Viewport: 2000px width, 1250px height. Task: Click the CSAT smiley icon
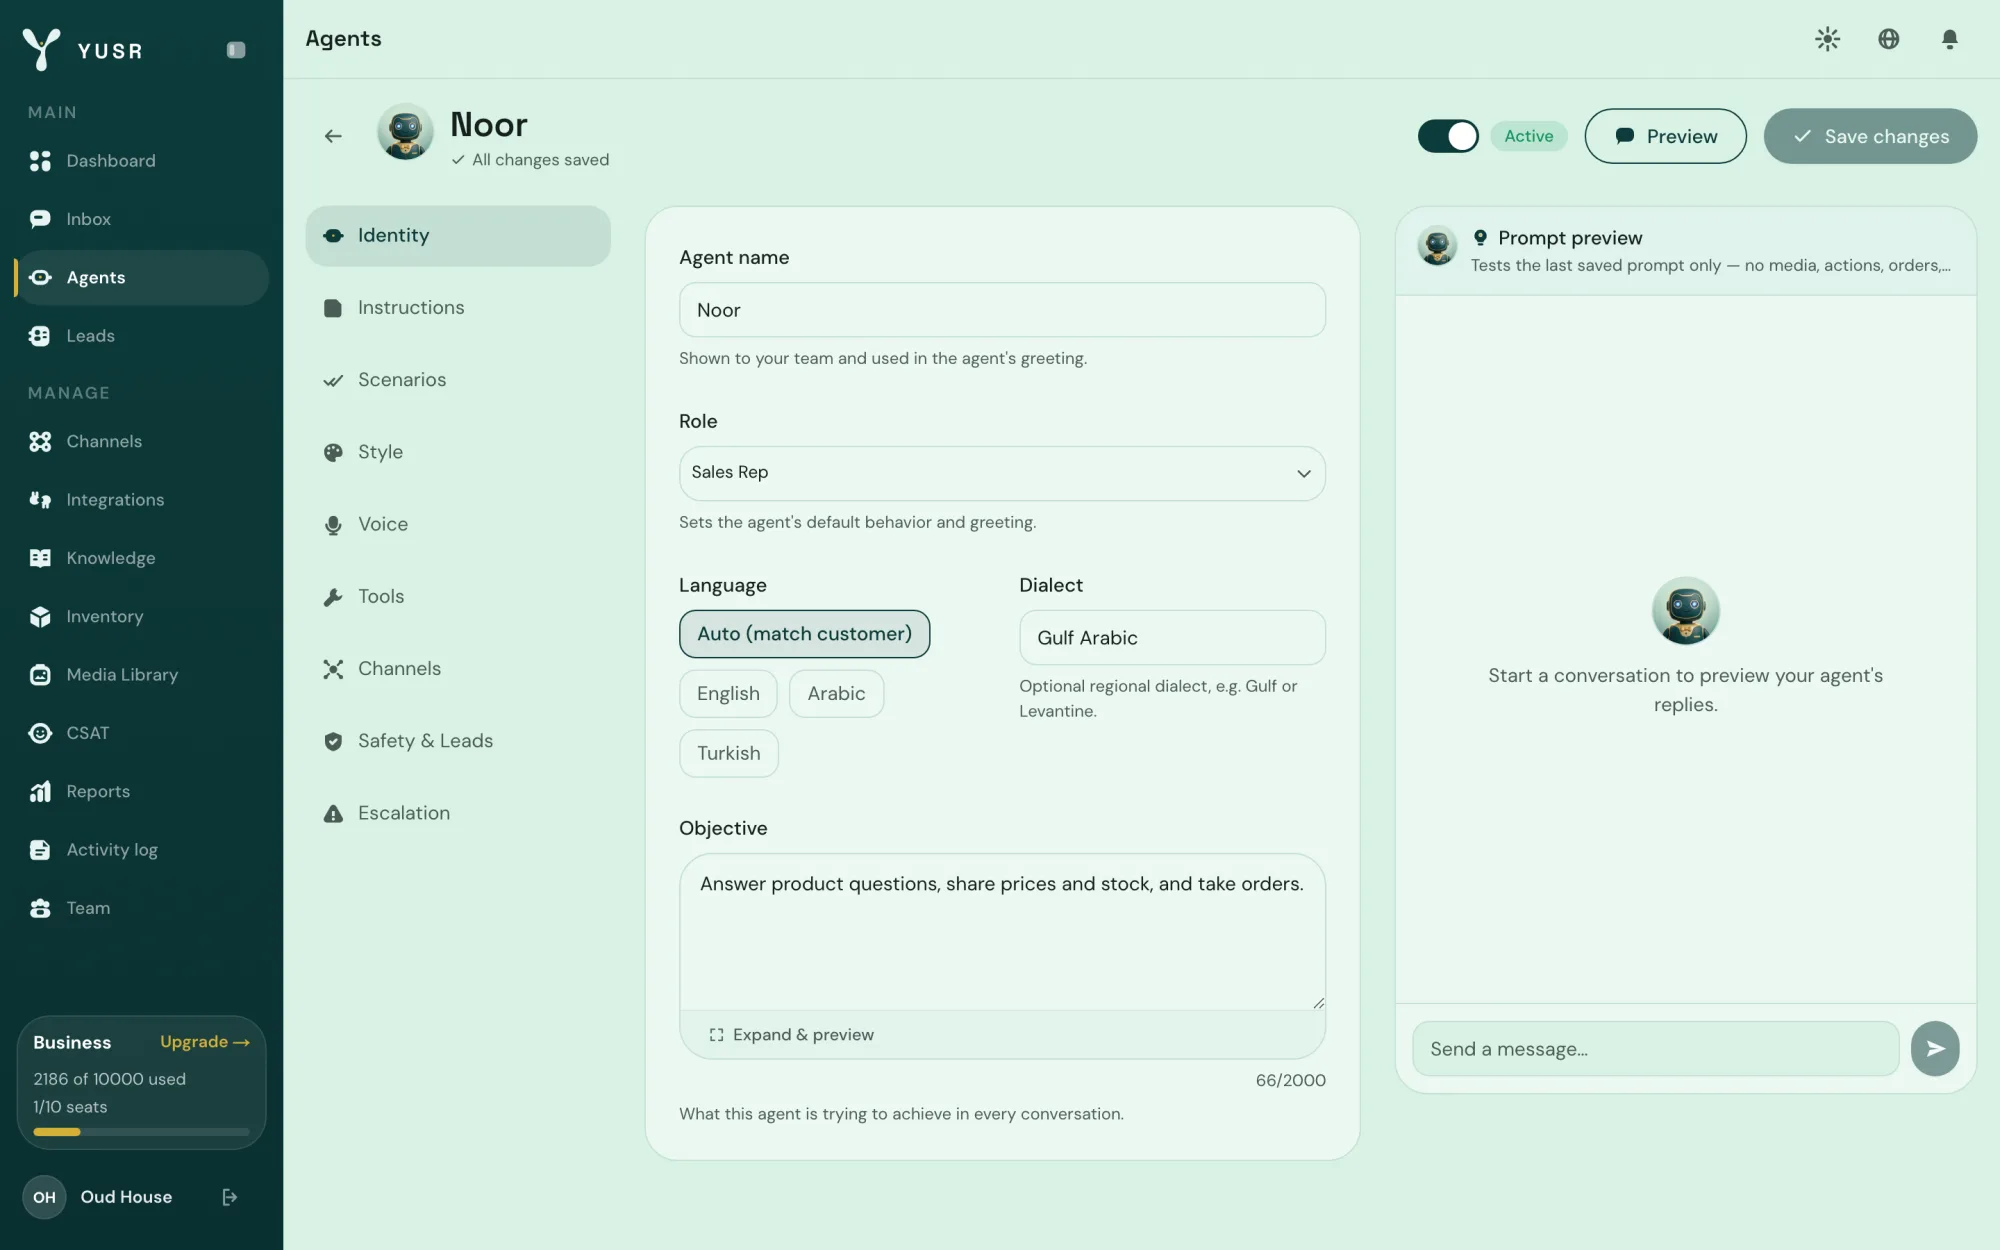pos(40,733)
